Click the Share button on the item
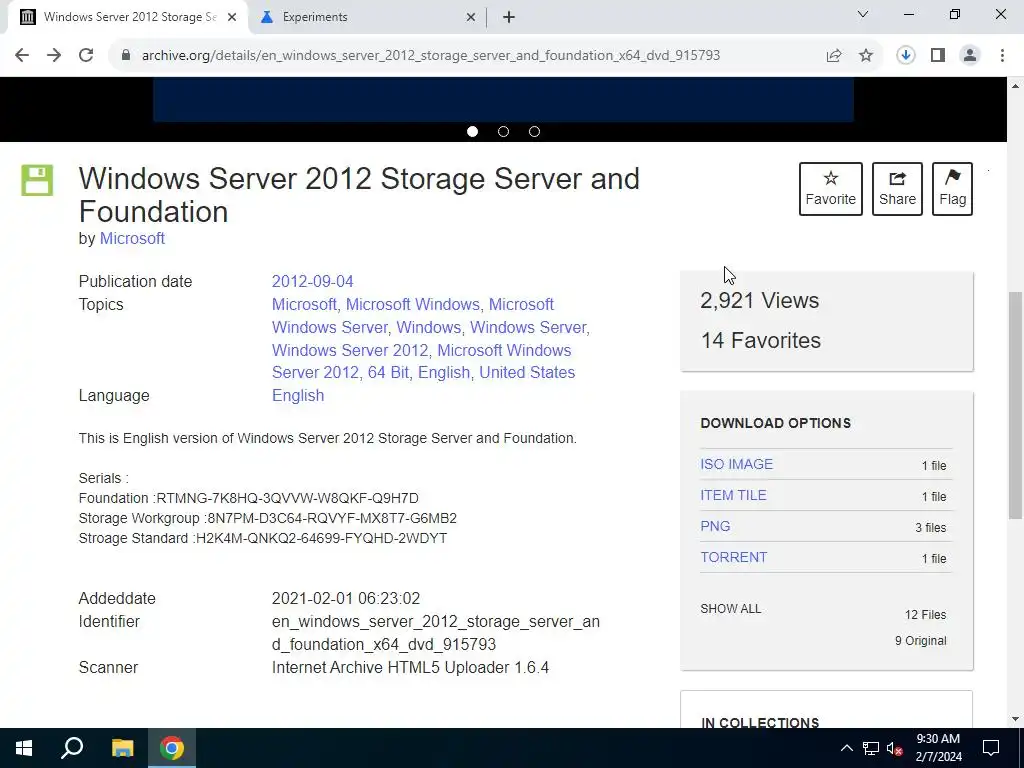 coord(897,189)
